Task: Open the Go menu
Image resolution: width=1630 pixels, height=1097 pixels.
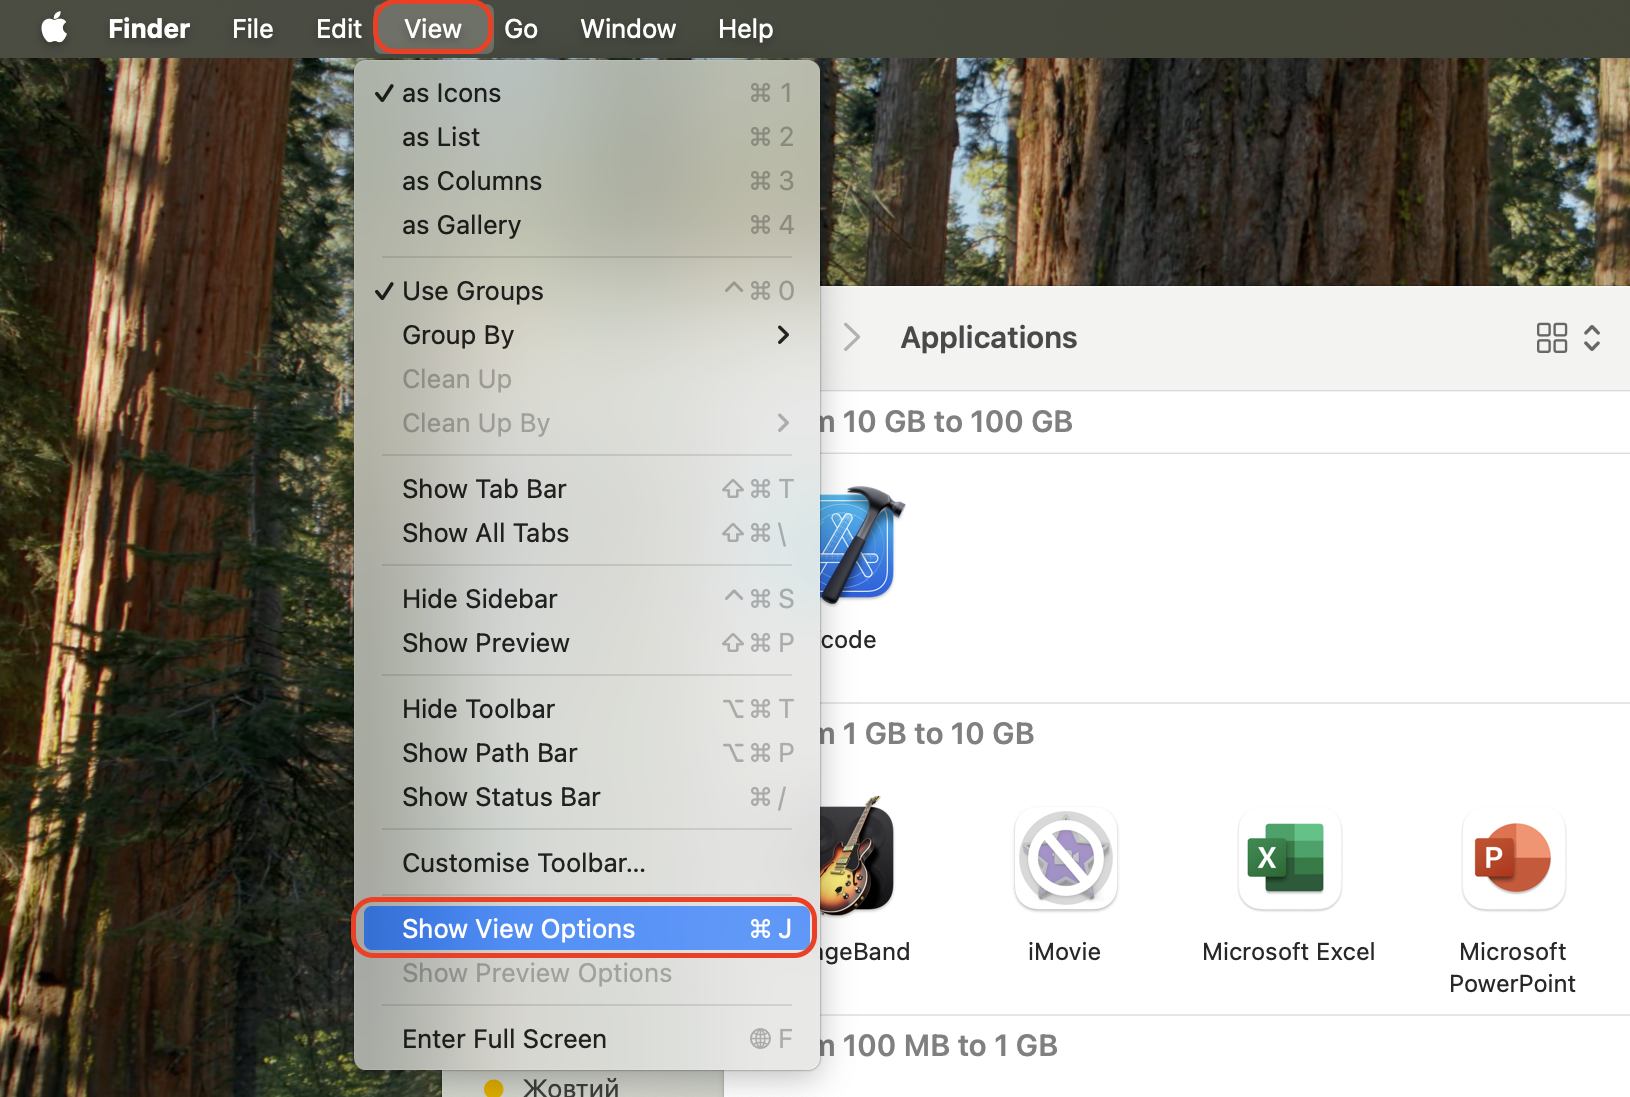Action: pos(521,28)
